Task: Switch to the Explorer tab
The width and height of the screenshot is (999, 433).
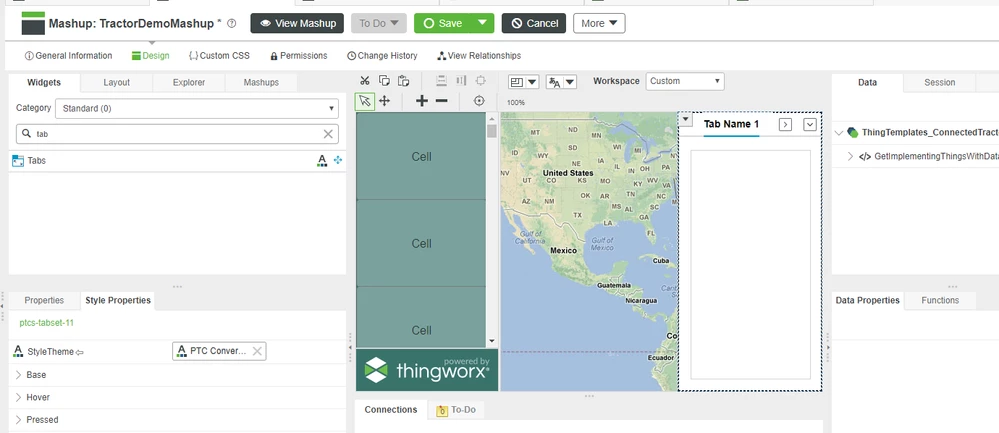Action: pos(189,82)
